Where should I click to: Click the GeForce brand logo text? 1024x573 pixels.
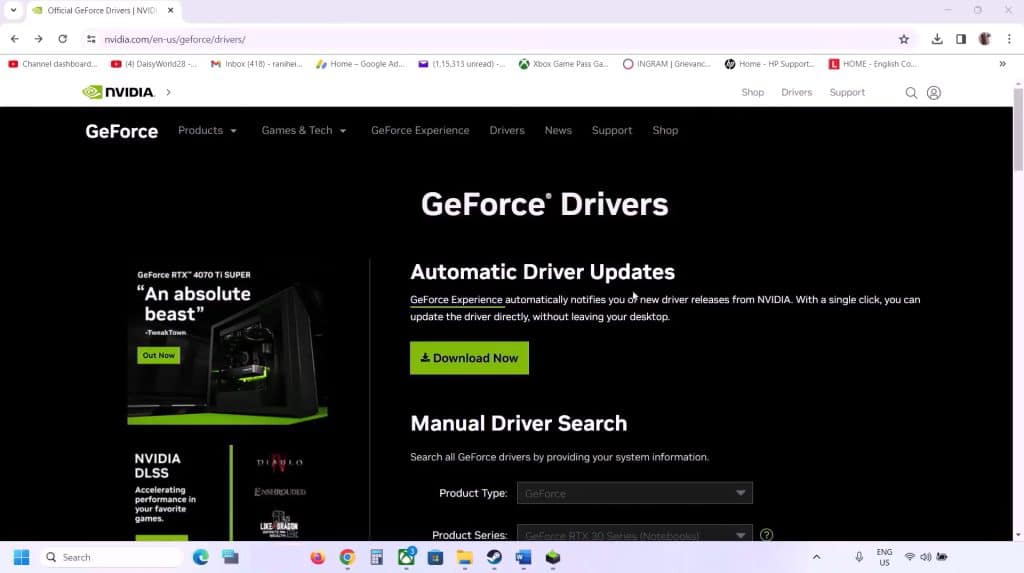point(121,131)
